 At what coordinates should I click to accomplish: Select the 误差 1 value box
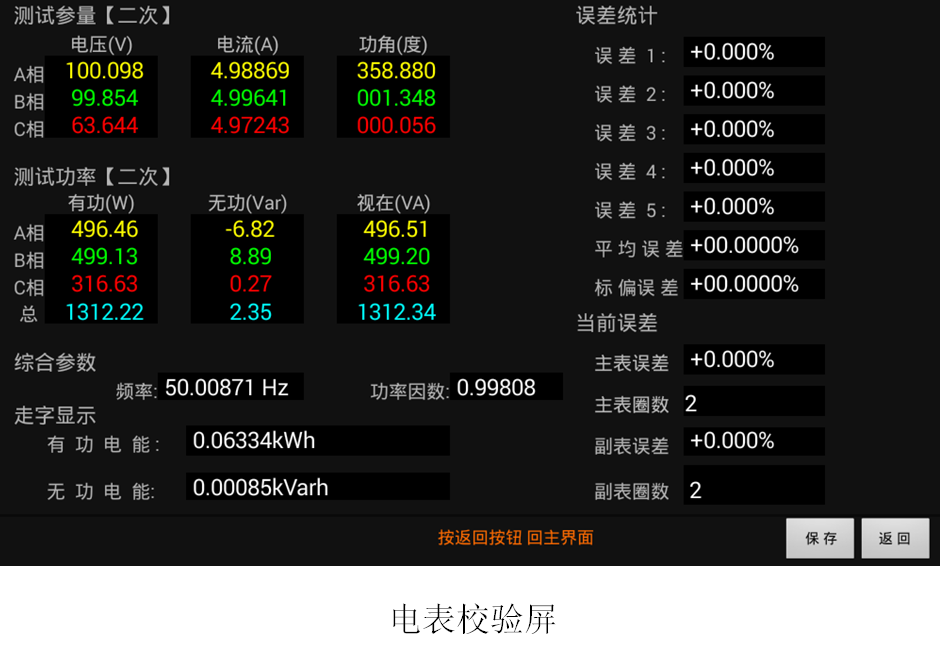[x=754, y=52]
